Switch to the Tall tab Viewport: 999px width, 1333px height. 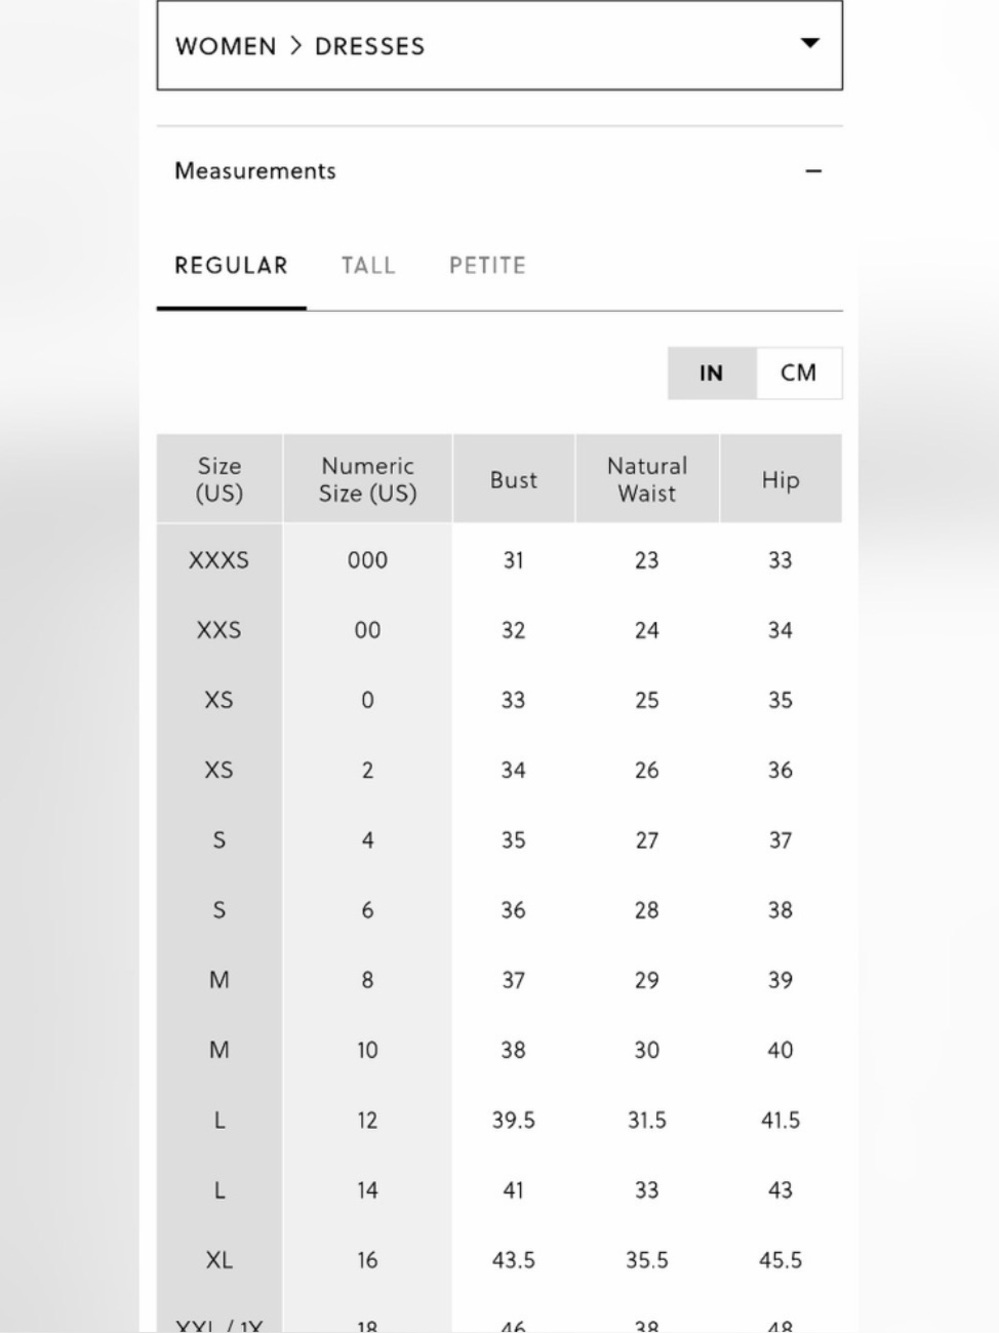point(368,266)
